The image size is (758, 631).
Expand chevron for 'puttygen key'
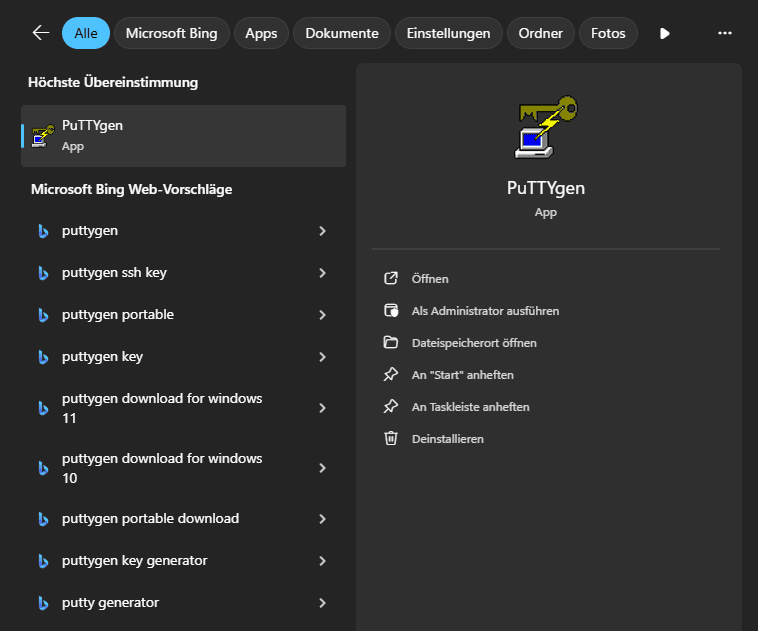click(x=322, y=357)
